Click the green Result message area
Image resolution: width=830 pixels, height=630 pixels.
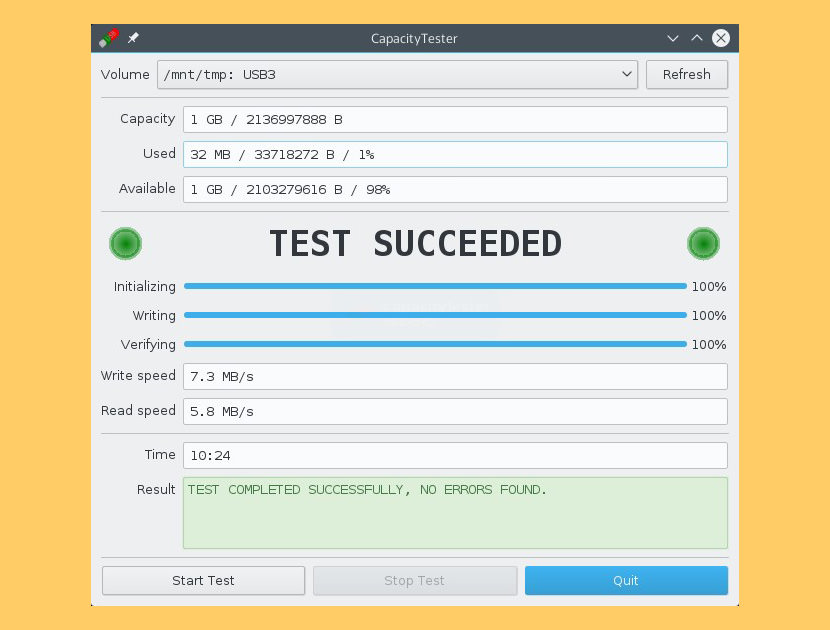point(455,514)
